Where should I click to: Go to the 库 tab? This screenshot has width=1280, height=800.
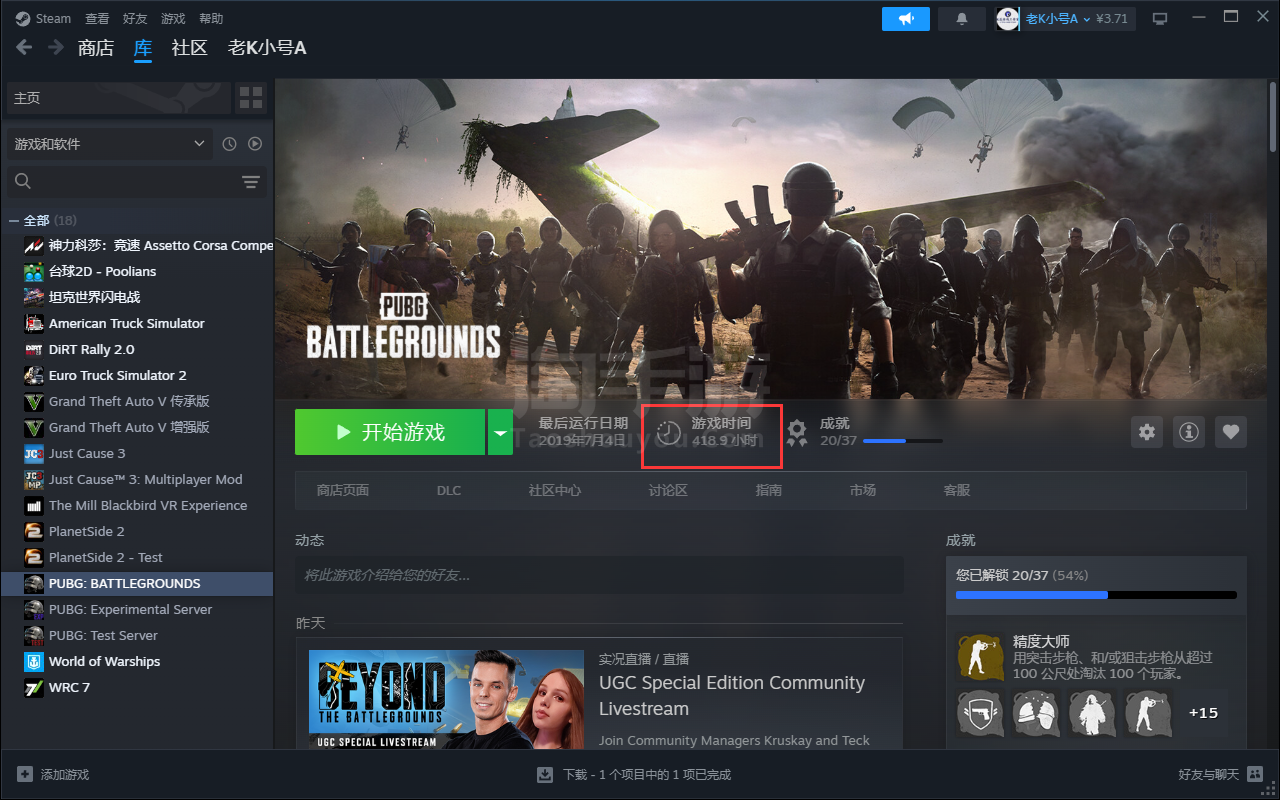click(143, 47)
